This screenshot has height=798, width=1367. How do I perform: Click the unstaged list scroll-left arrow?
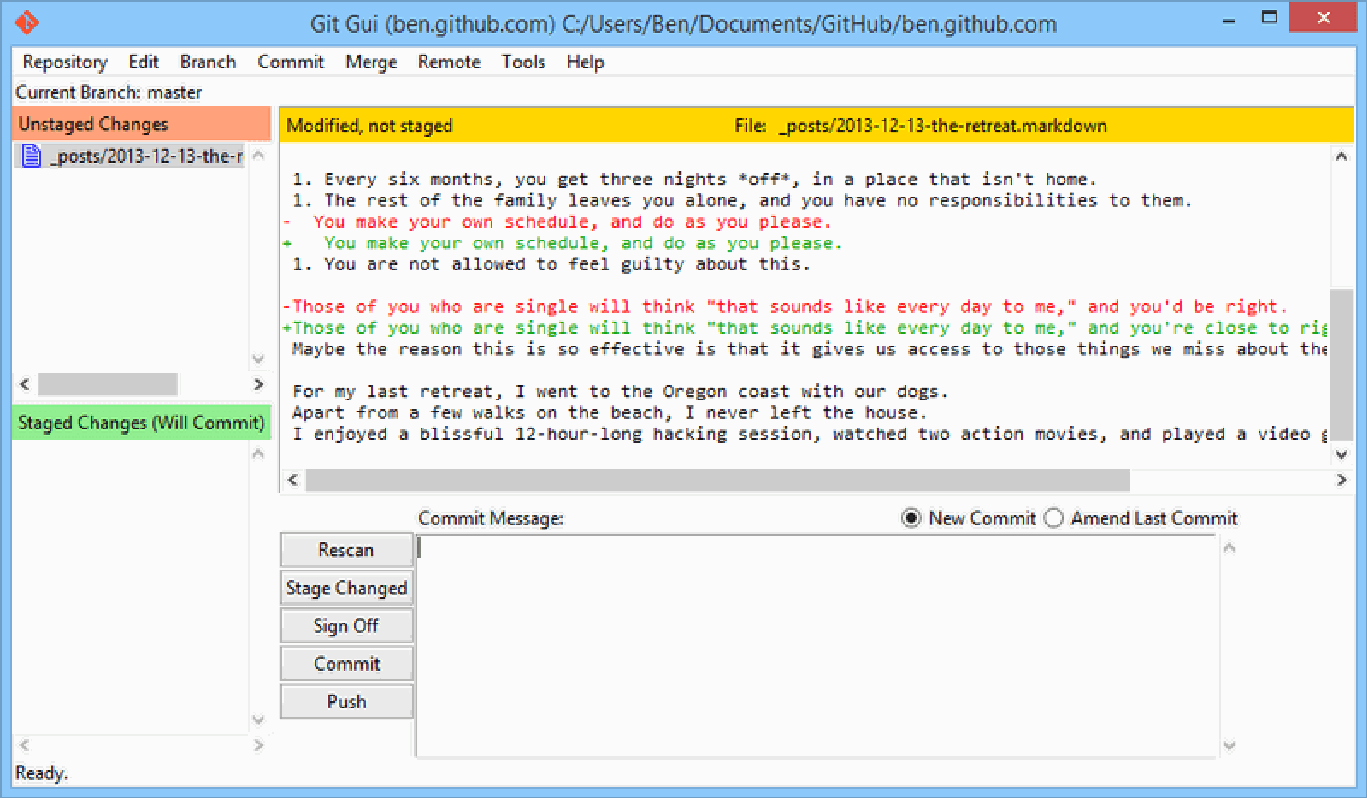tap(25, 384)
